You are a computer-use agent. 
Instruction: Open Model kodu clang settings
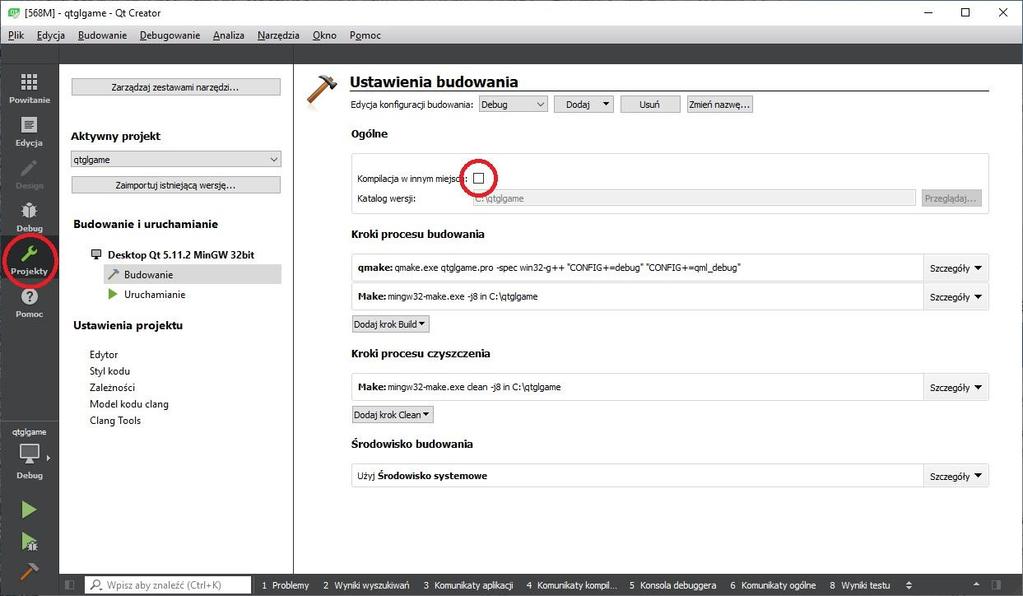coord(129,404)
